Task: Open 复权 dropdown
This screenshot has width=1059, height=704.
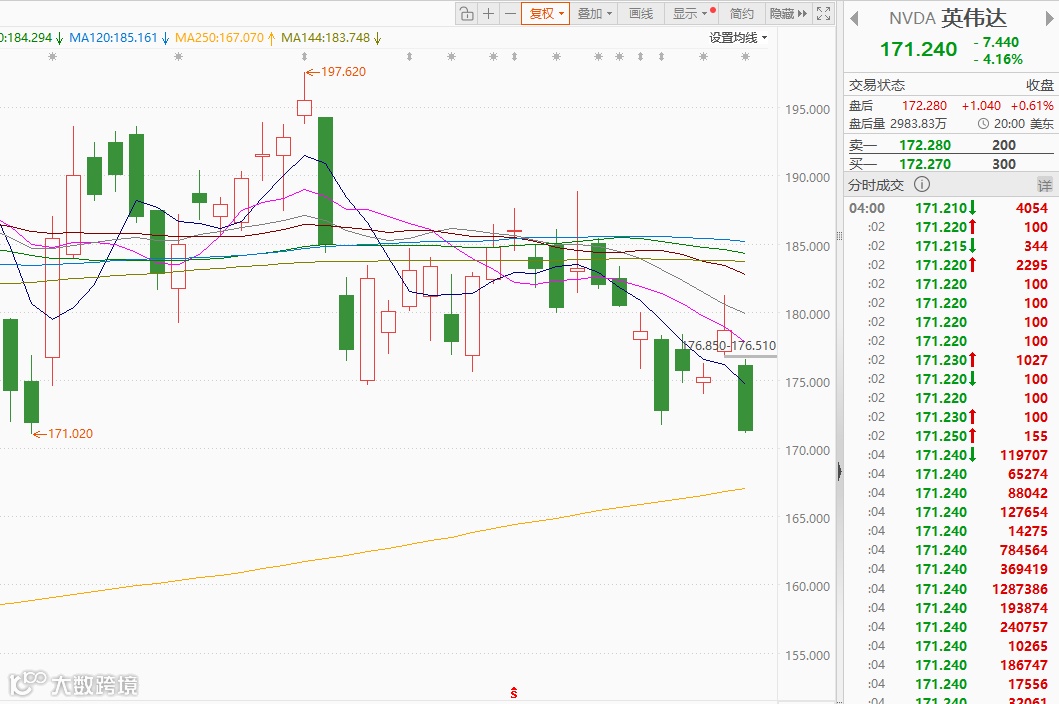Action: pos(546,14)
